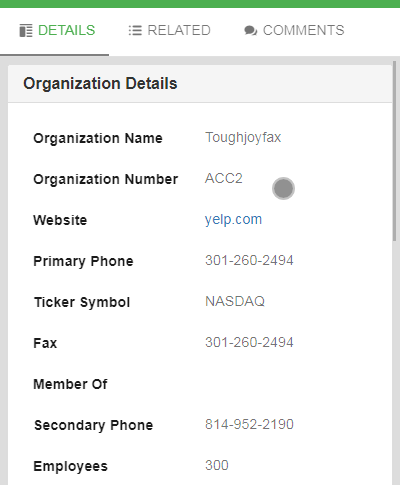Click the Employees value 300
The width and height of the screenshot is (400, 485).
click(x=217, y=465)
